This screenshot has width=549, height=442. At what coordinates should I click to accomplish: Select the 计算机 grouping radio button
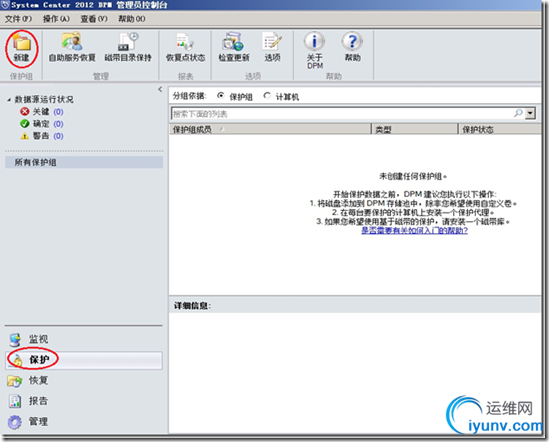(x=267, y=96)
